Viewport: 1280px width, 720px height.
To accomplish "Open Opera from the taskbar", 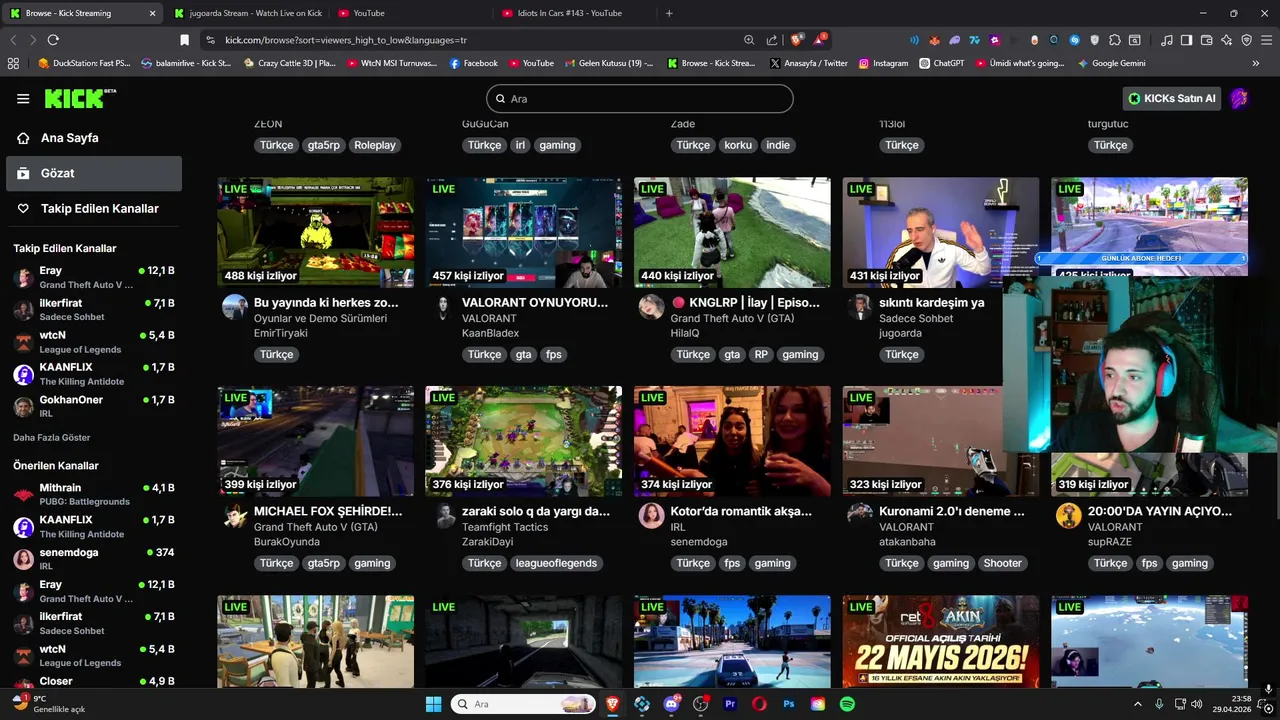I will (x=759, y=704).
